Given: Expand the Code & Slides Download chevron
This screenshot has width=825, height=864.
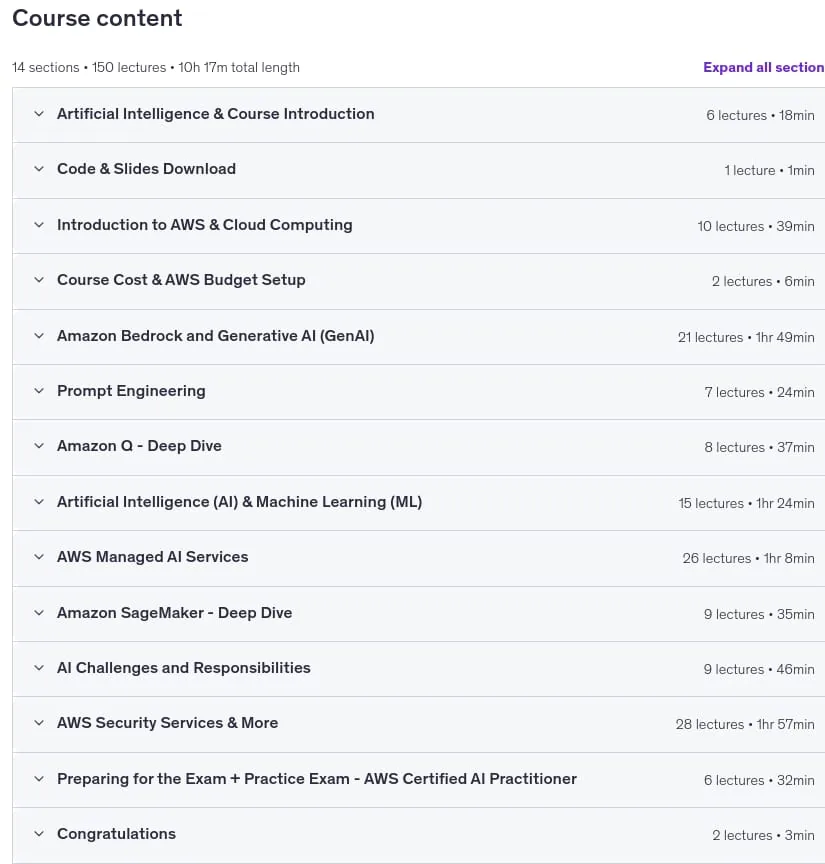Looking at the screenshot, I should (39, 169).
